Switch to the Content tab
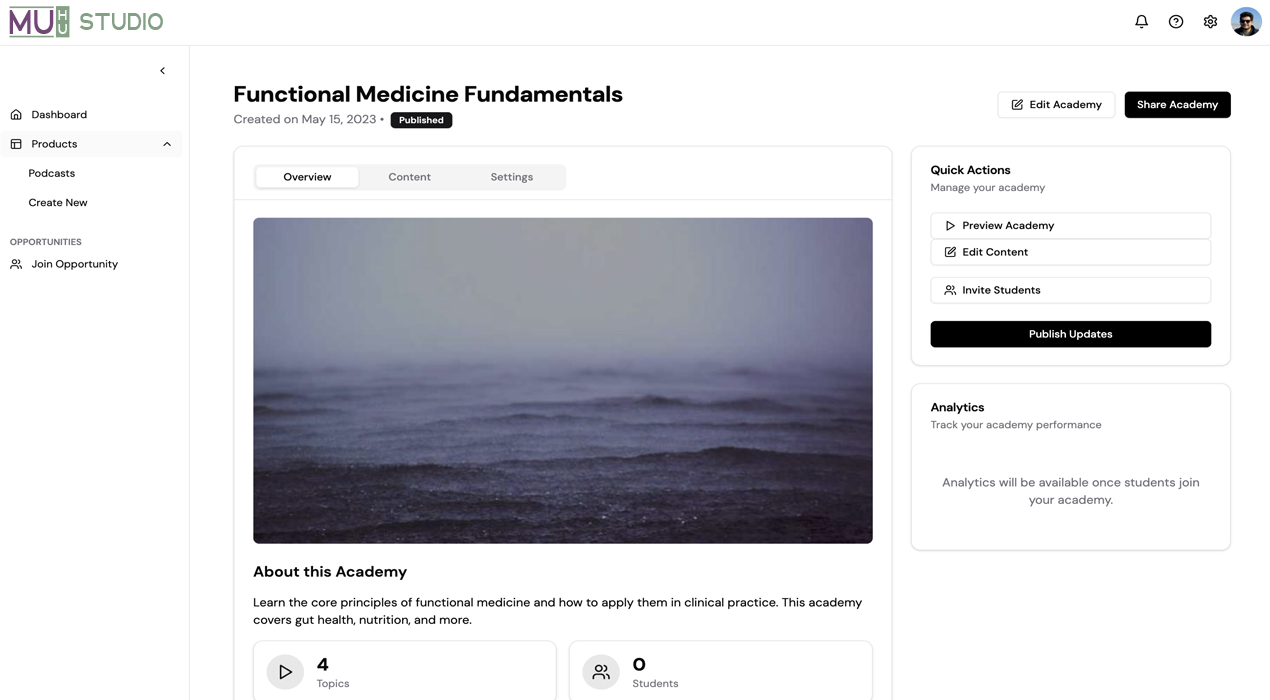The image size is (1270, 700). (x=409, y=177)
